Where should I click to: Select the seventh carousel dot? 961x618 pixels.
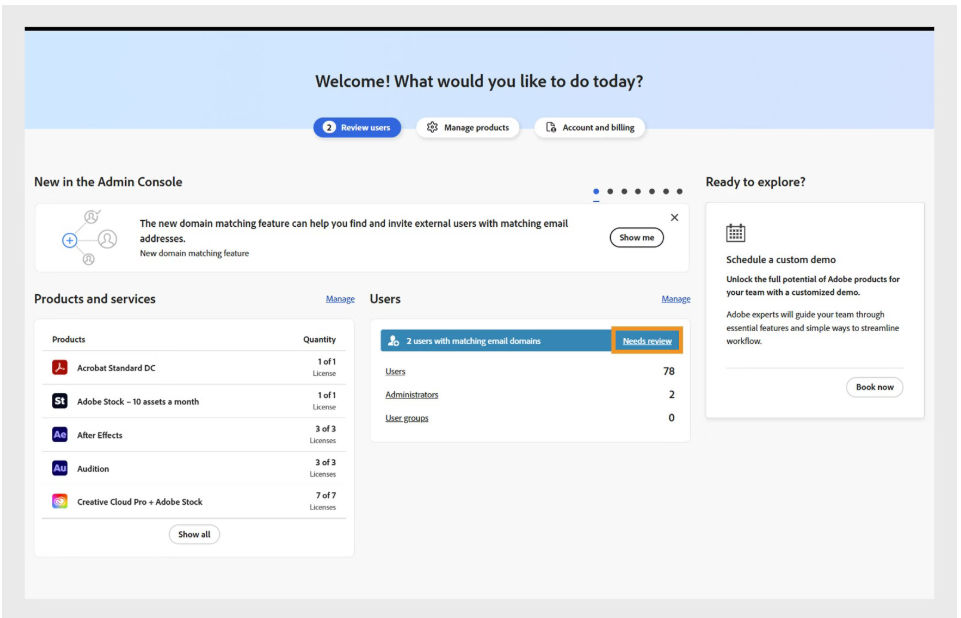click(x=680, y=191)
